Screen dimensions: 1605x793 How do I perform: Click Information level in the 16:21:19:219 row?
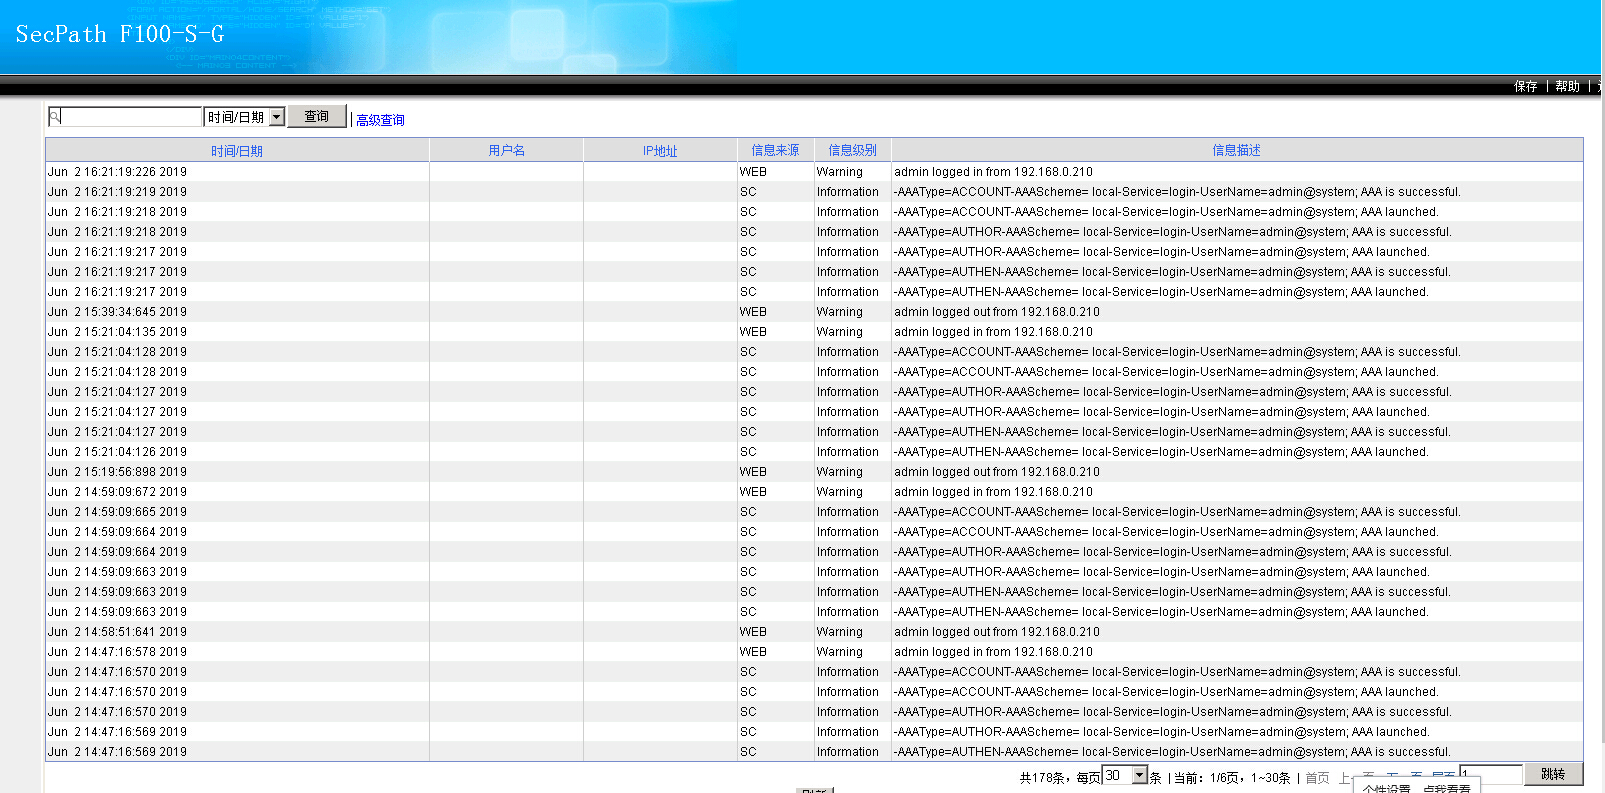click(x=847, y=192)
